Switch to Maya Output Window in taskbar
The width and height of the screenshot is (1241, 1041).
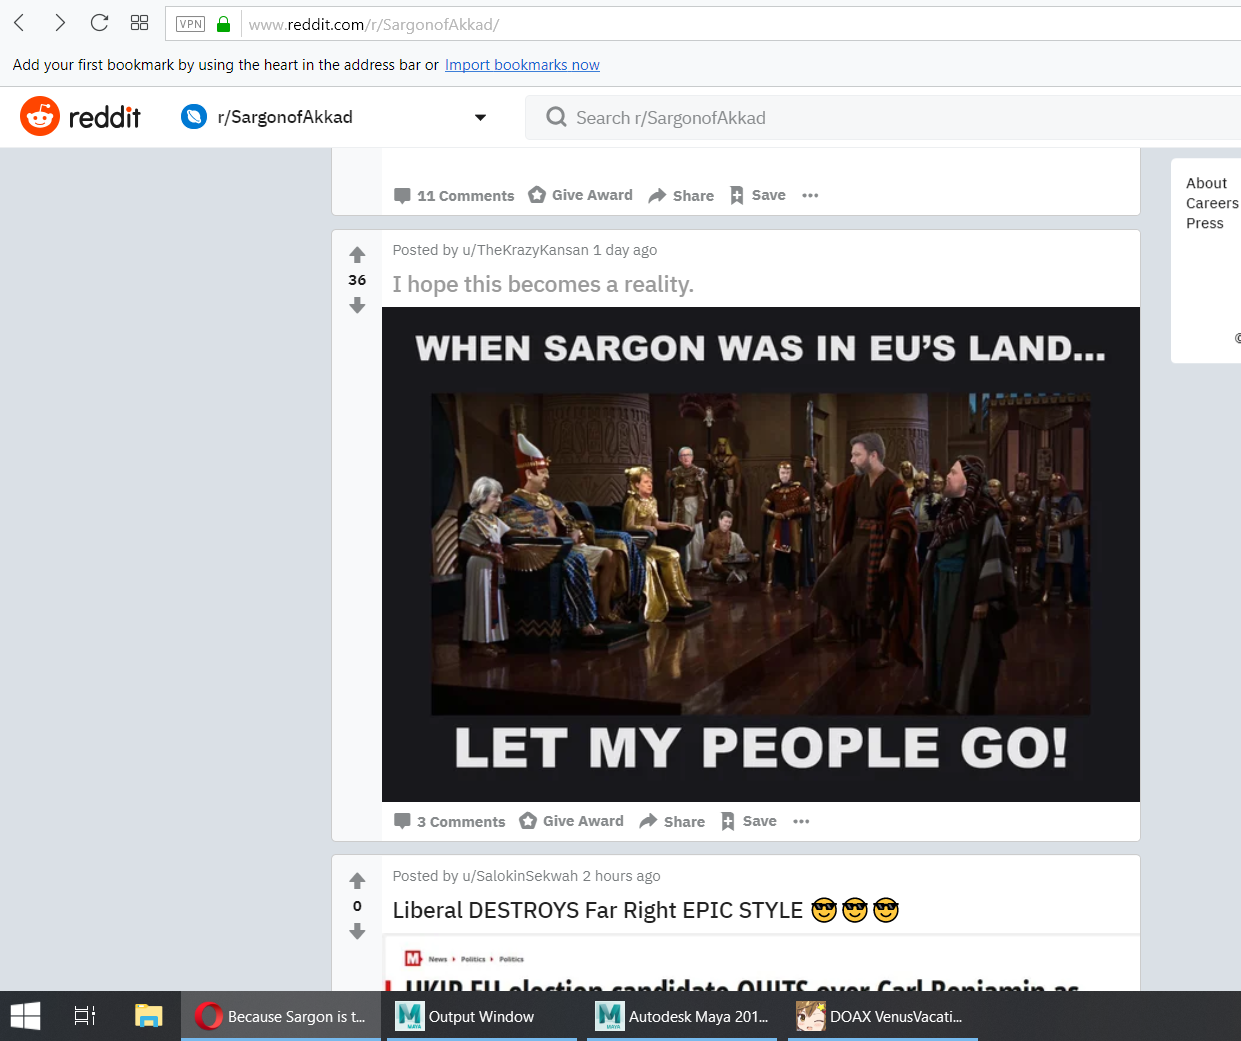pos(482,1016)
